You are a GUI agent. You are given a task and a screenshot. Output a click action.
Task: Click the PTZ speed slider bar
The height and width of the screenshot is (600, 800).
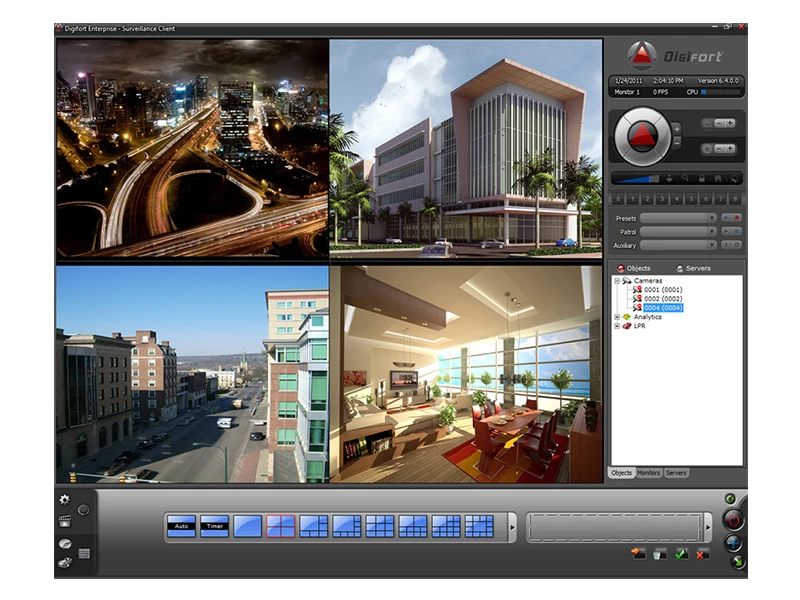(x=636, y=179)
